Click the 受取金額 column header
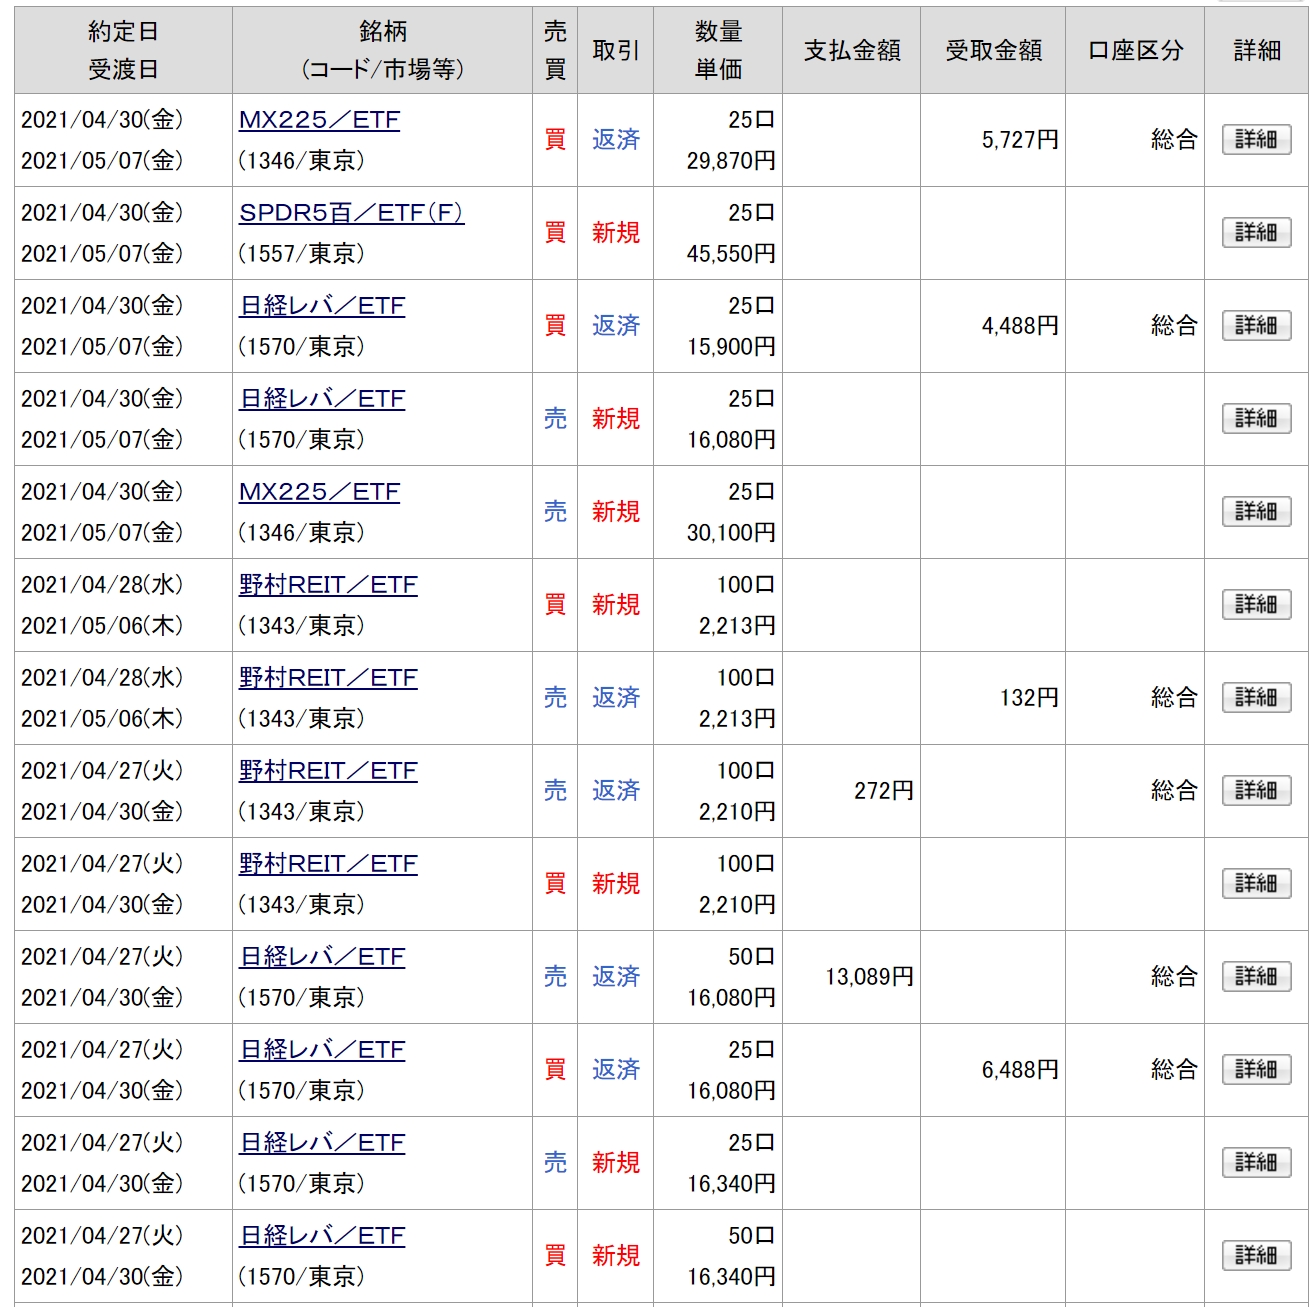Image resolution: width=1315 pixels, height=1307 pixels. click(x=993, y=50)
